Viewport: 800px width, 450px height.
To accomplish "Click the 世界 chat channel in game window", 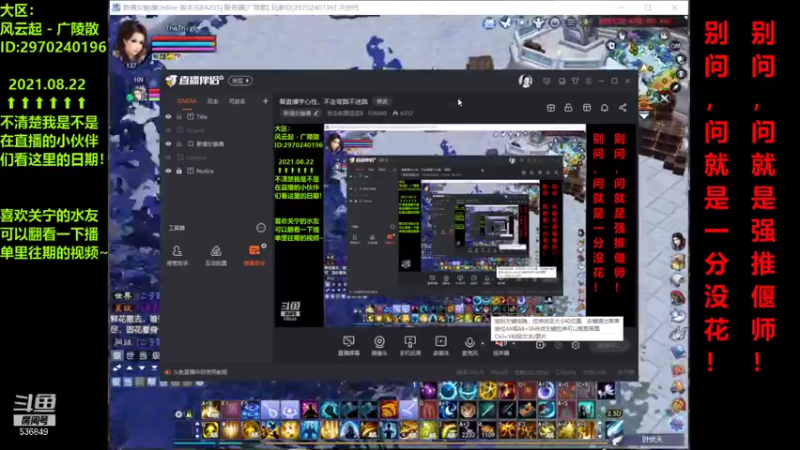I will coord(122,296).
